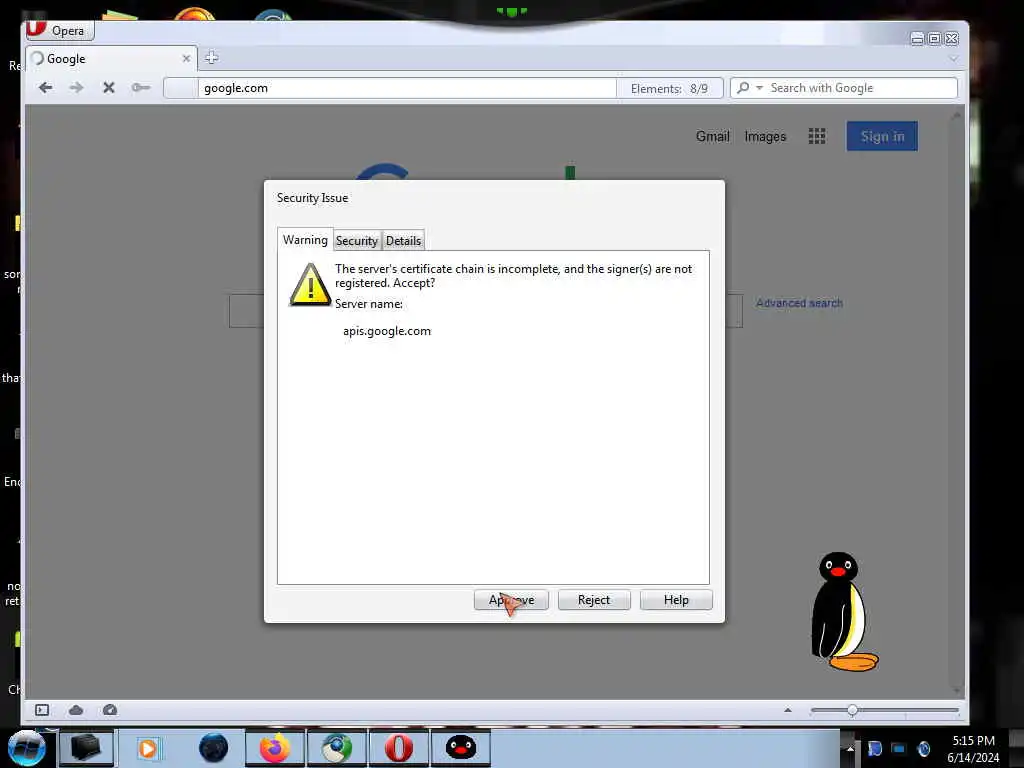Go back with the back arrow
Viewport: 1024px width, 768px height.
(45, 88)
